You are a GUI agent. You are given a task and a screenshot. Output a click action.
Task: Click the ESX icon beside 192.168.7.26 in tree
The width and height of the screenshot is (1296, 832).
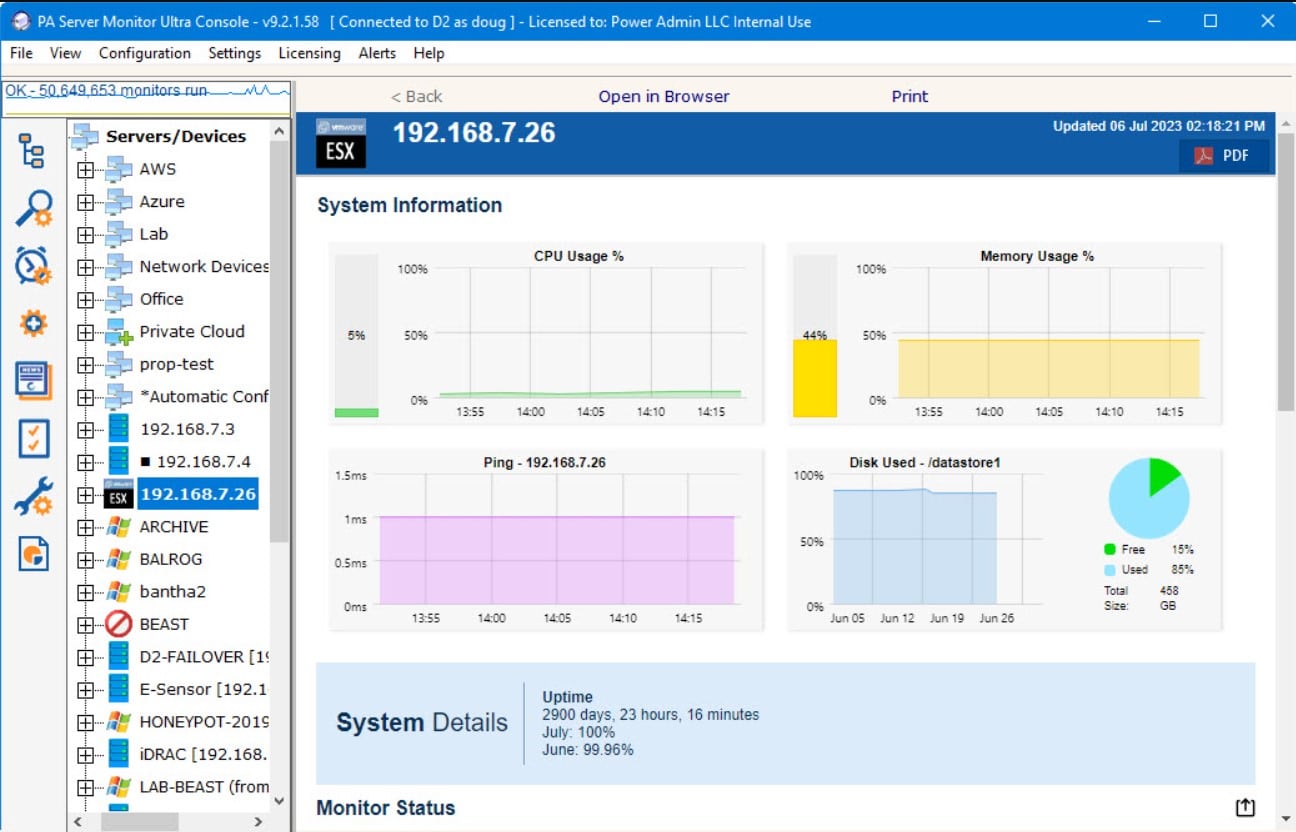coord(119,494)
